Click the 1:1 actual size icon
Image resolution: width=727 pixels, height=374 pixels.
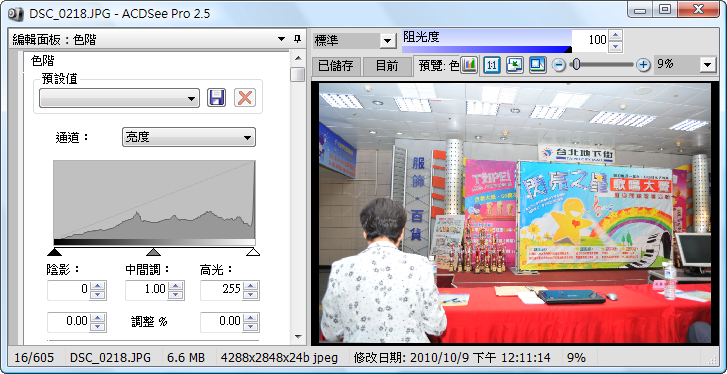491,65
